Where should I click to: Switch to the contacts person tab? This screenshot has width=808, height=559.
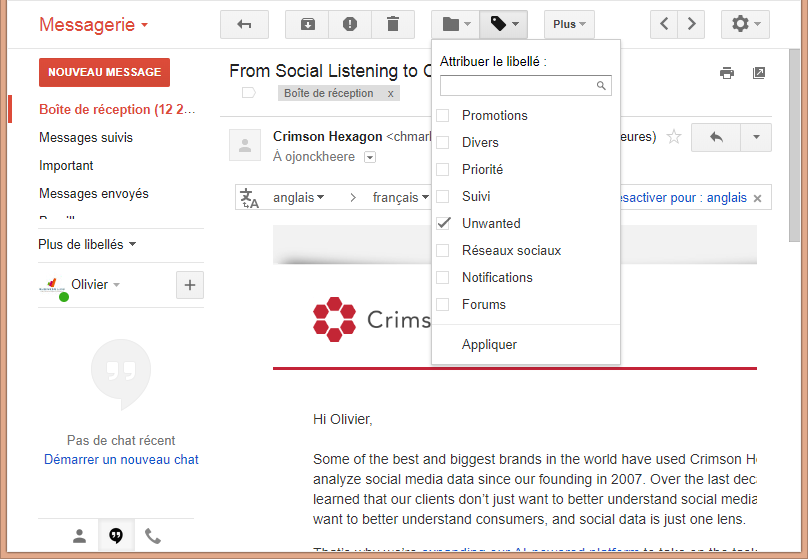79,536
